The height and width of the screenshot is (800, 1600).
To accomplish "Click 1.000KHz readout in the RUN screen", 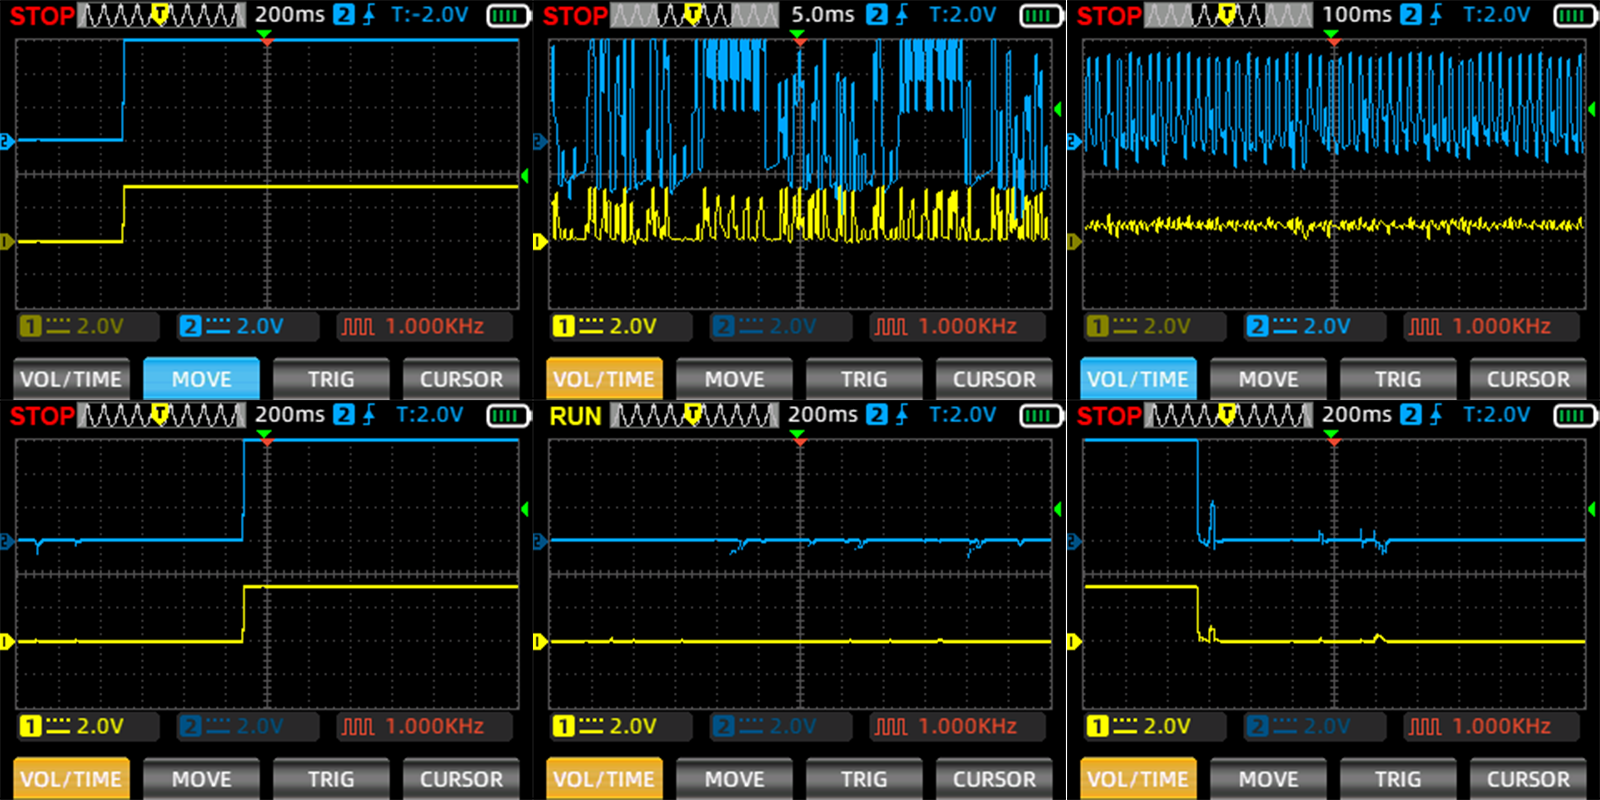I will click(x=967, y=726).
